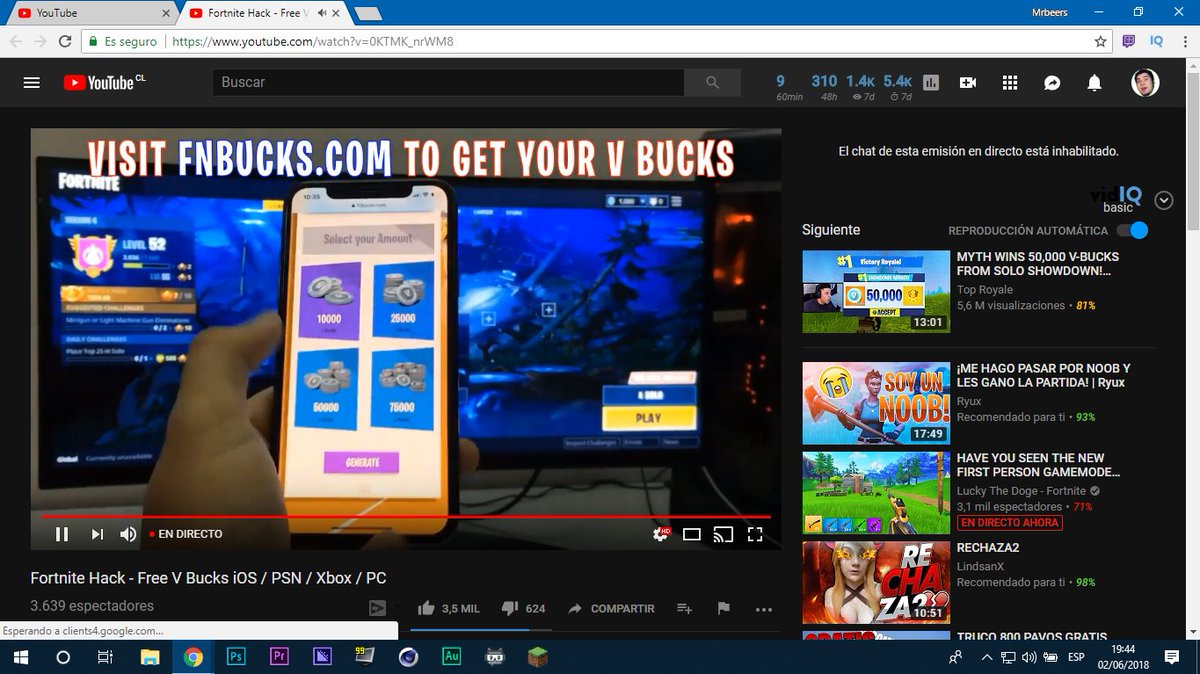
Task: Like the video (3,5 MIL)
Action: 448,608
